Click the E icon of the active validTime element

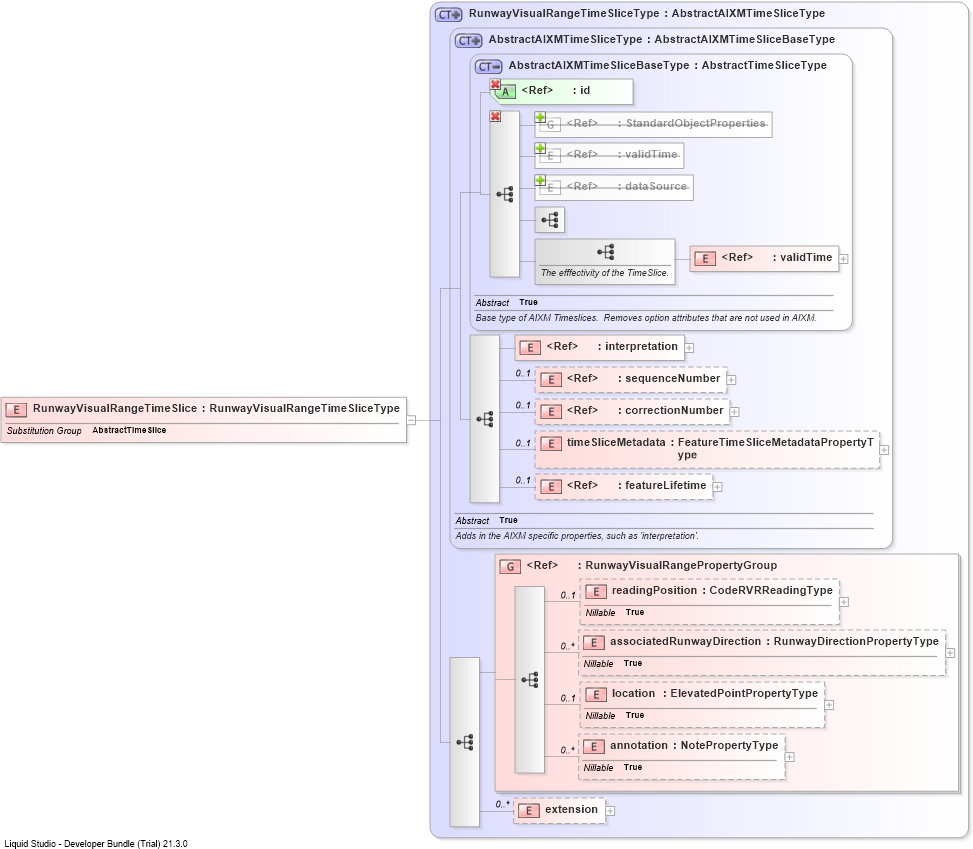pyautogui.click(x=705, y=259)
